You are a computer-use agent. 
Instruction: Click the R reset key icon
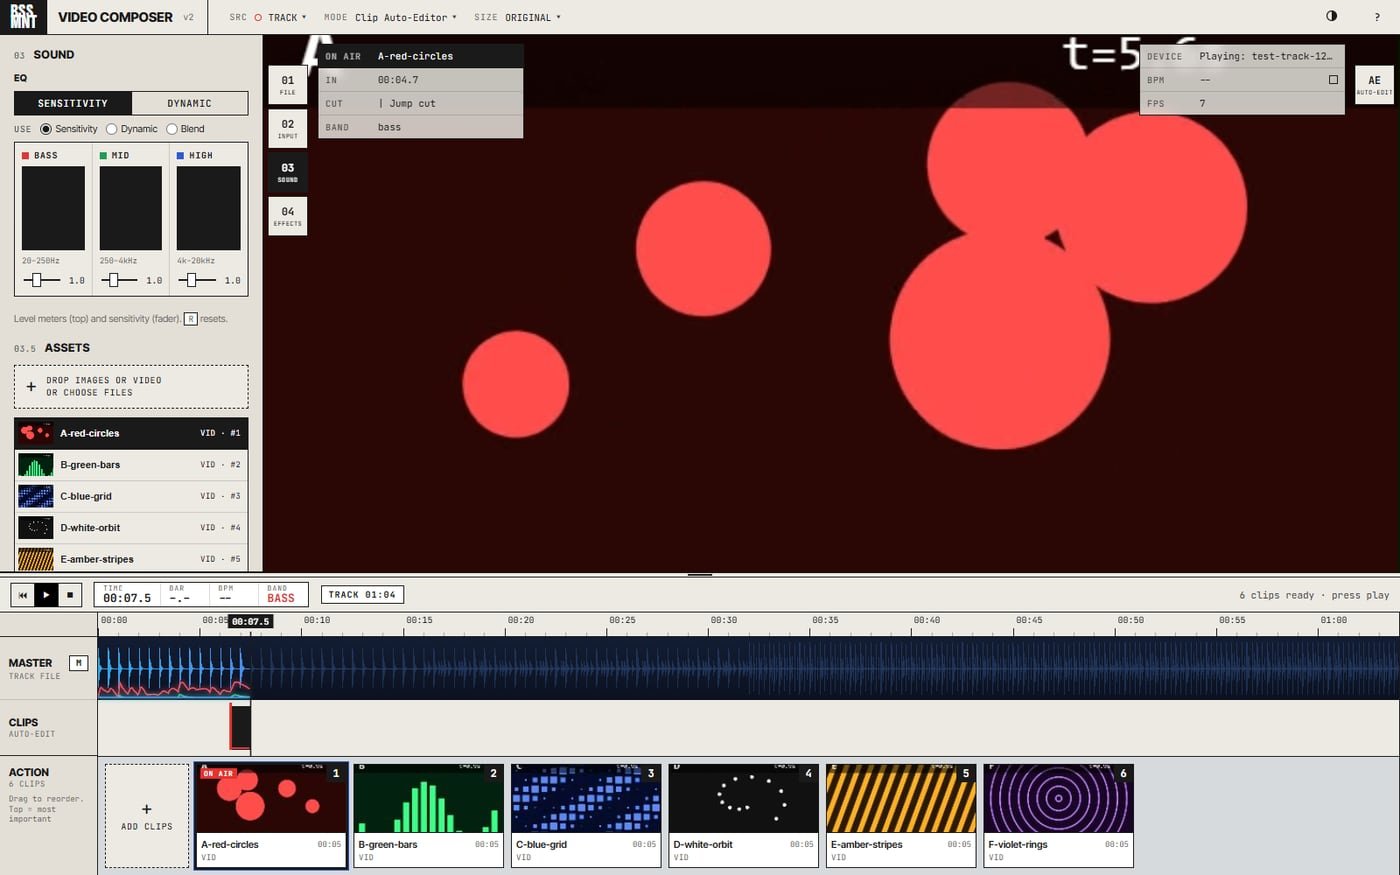click(x=190, y=319)
